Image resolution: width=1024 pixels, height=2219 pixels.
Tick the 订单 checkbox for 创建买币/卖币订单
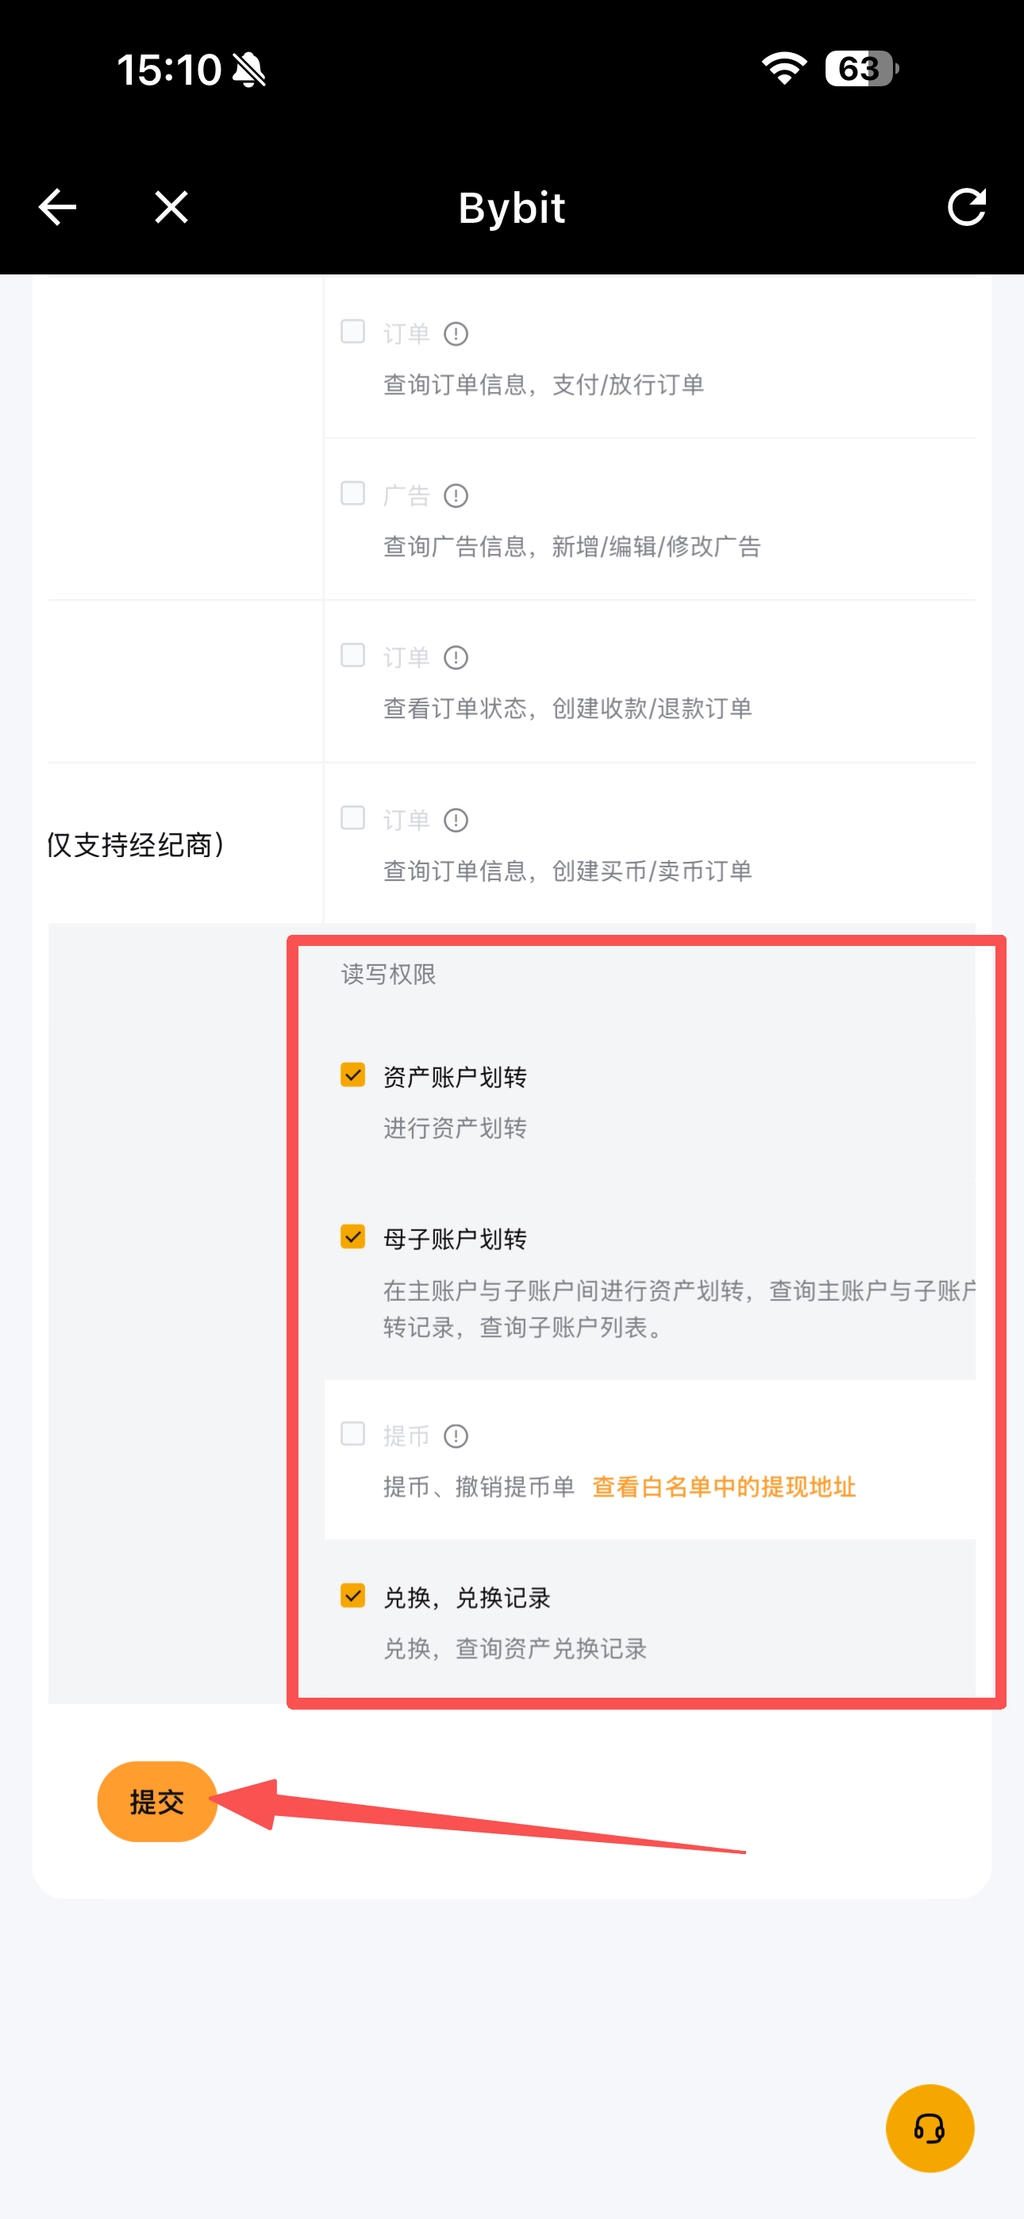coord(353,818)
